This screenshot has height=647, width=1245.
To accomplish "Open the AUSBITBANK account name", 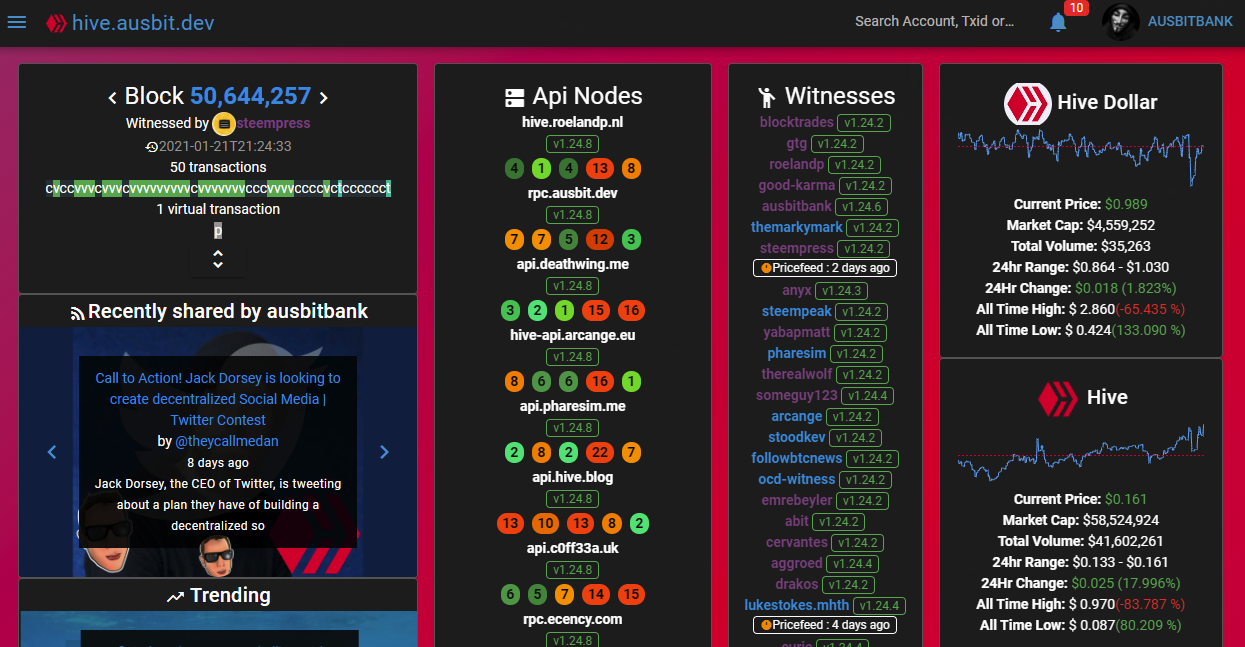I will [x=1190, y=22].
